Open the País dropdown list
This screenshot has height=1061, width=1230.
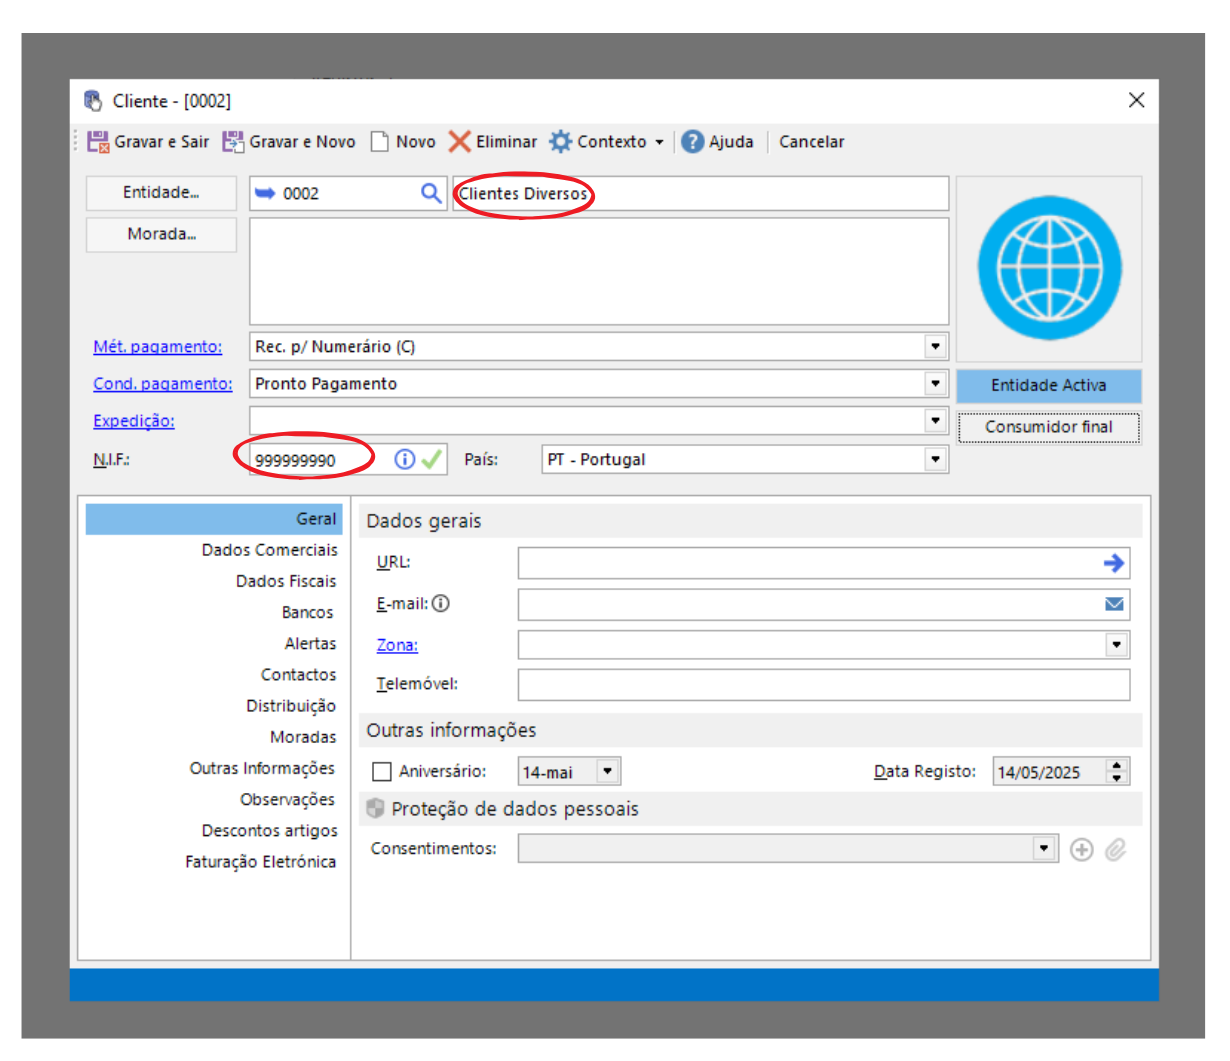click(x=935, y=460)
